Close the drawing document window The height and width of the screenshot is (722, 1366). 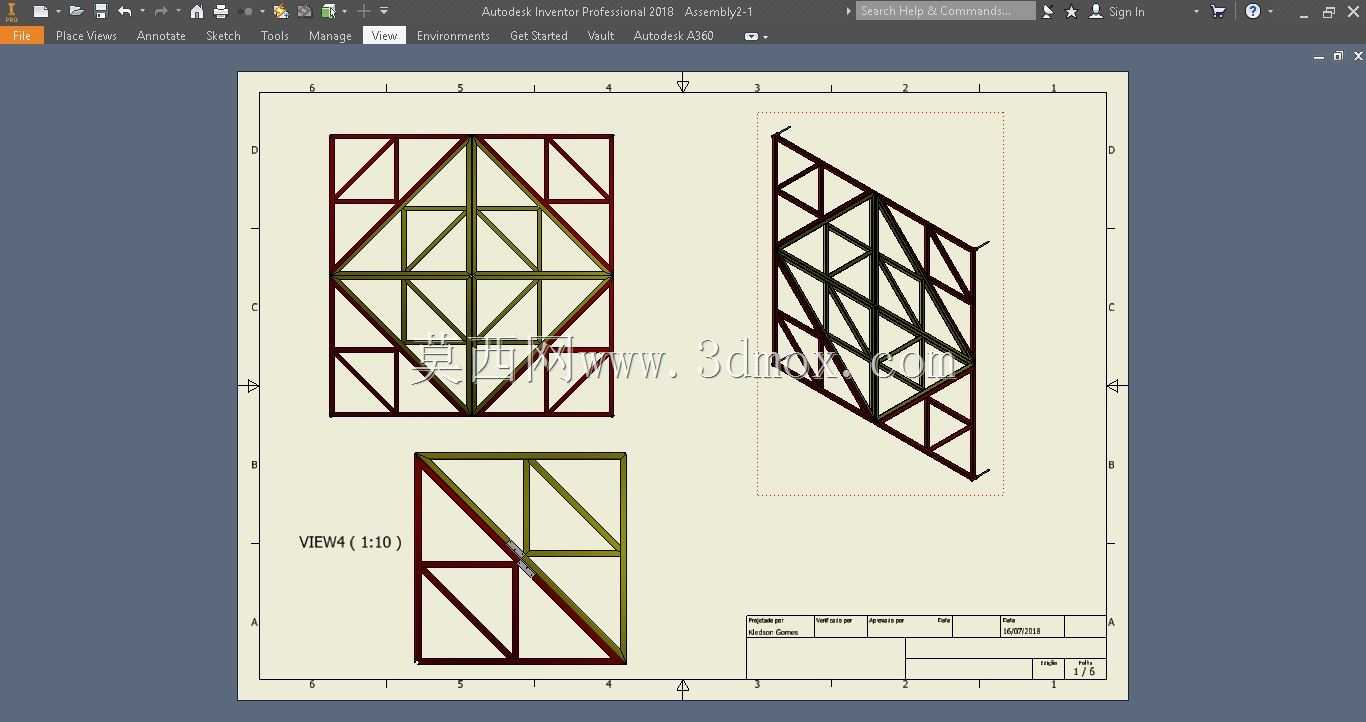pyautogui.click(x=1358, y=56)
